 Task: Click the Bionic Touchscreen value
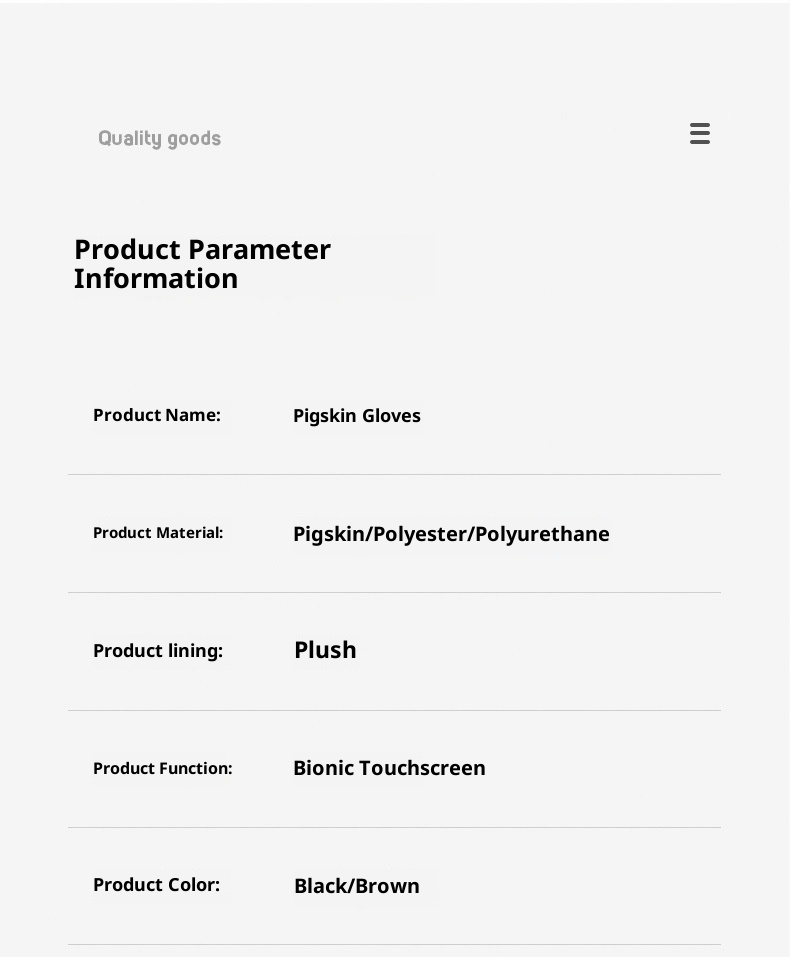[389, 768]
